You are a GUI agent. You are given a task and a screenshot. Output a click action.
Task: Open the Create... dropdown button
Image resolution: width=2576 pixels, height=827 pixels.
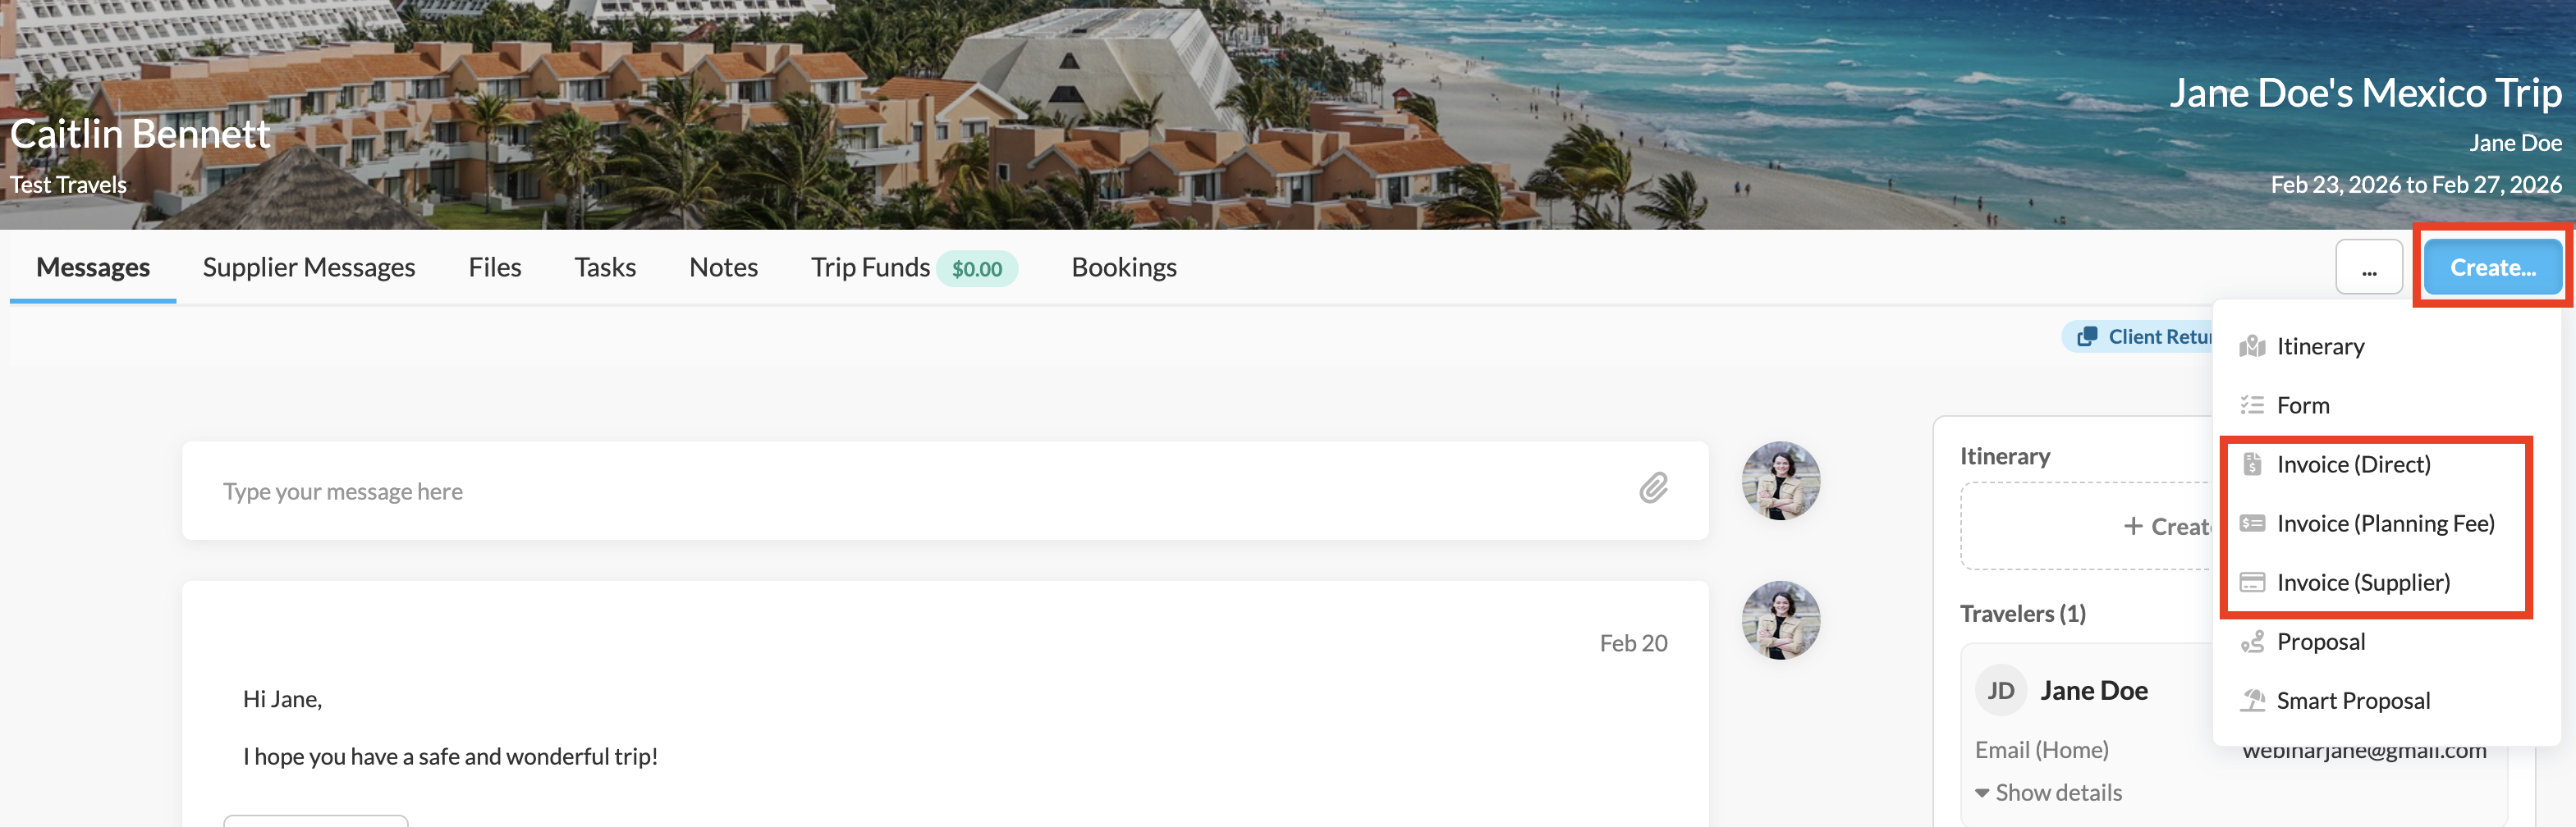[2492, 267]
